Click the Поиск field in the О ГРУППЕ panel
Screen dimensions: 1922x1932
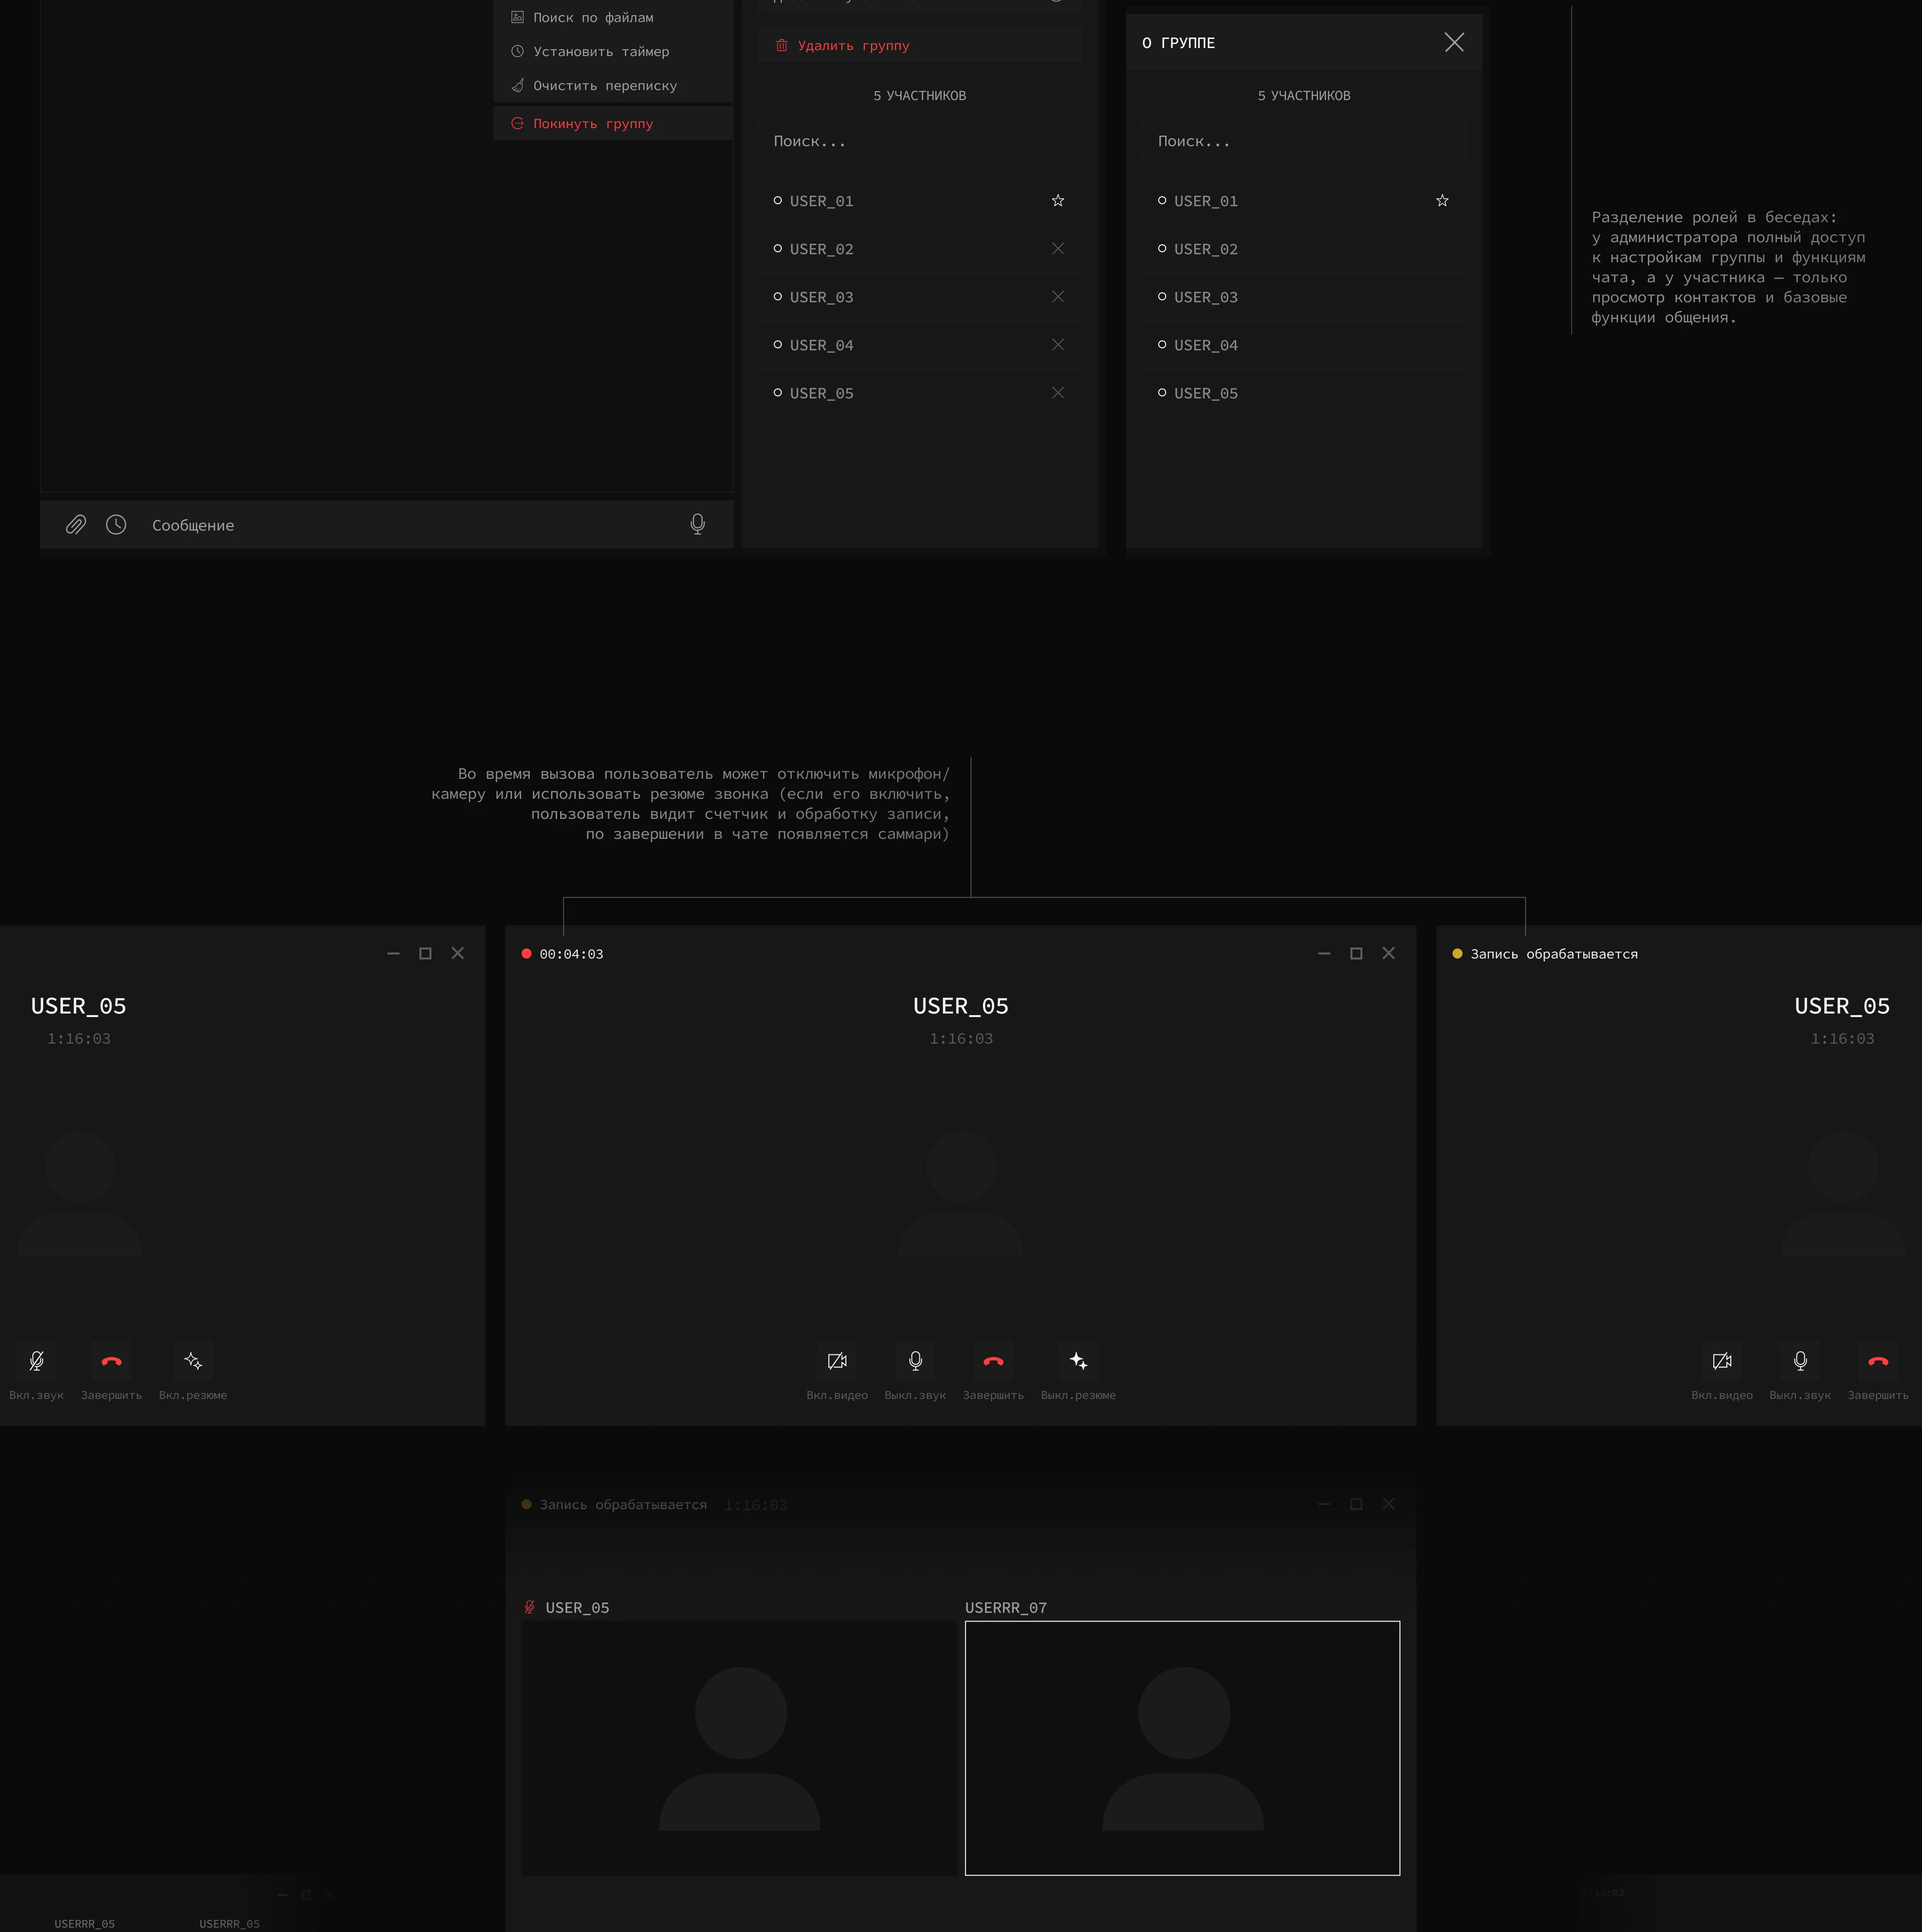(x=1303, y=141)
